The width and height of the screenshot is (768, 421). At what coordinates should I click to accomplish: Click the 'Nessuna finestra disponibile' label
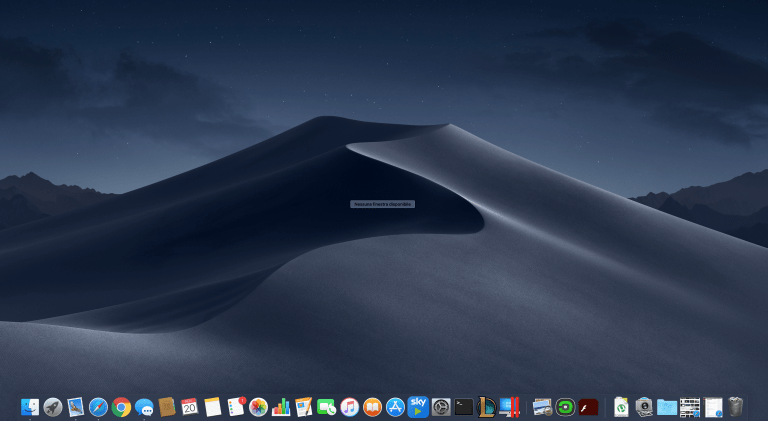[383, 204]
